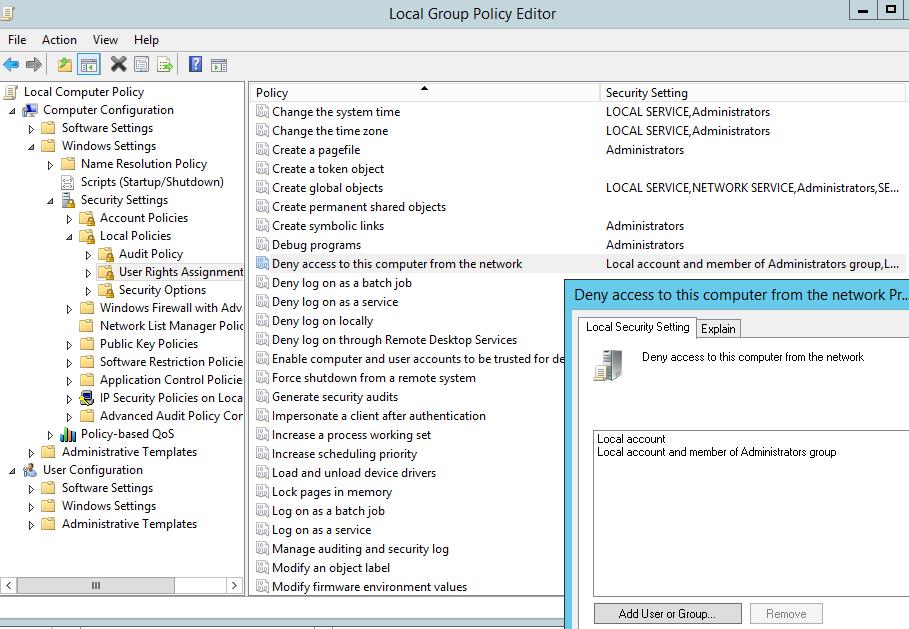Select 'Local account and member of Administrators group' entry
909x629 pixels.
pyautogui.click(x=717, y=452)
